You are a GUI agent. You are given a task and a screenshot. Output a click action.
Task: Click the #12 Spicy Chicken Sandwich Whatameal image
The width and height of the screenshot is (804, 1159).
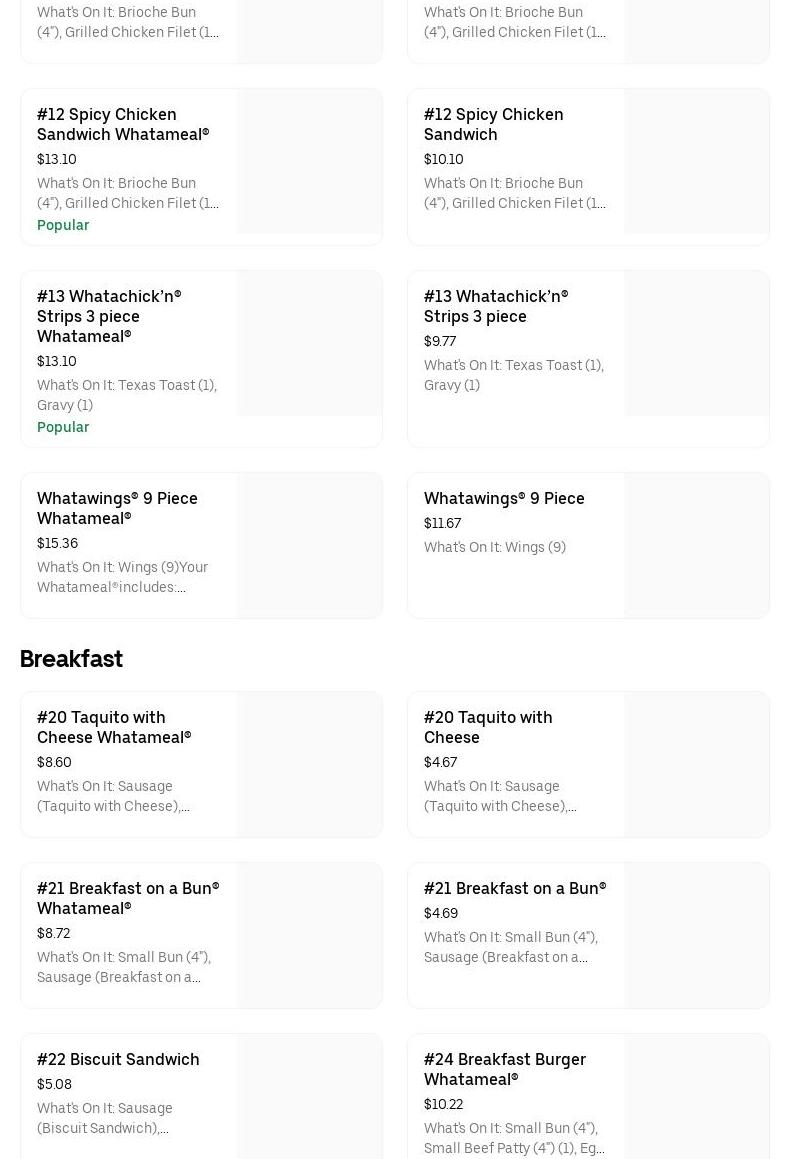[310, 162]
